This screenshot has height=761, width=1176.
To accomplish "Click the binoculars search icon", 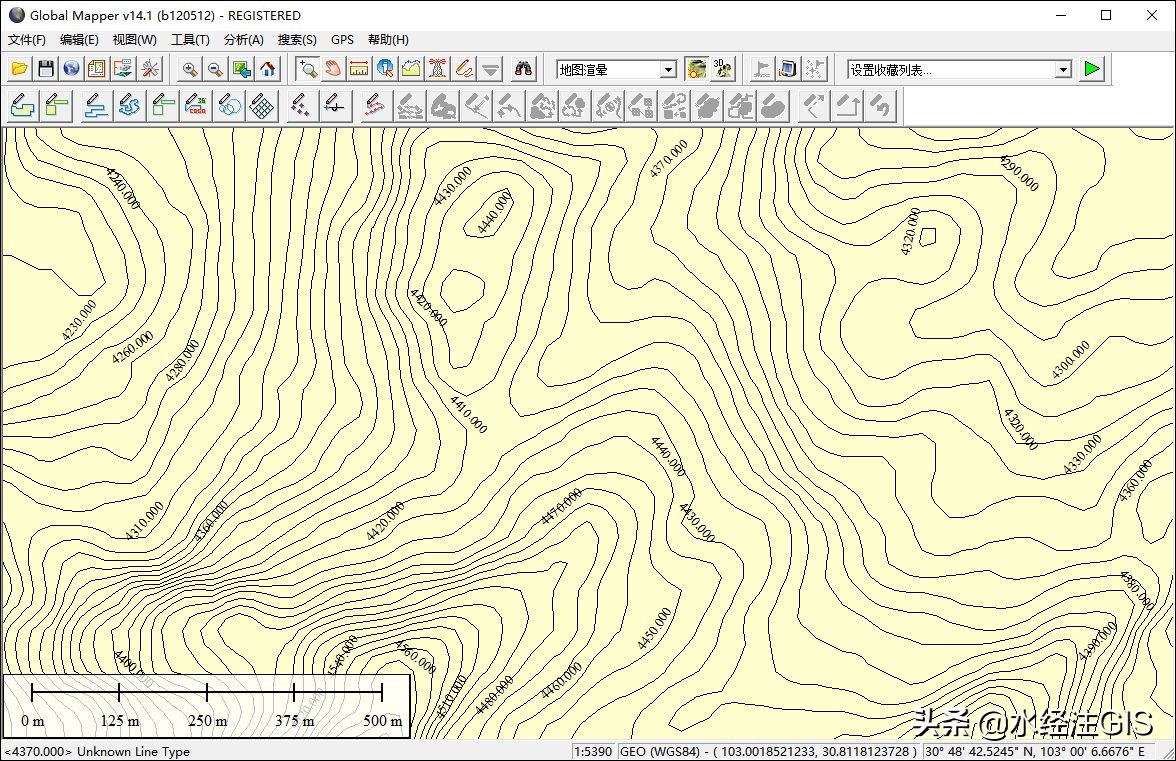I will [x=523, y=69].
